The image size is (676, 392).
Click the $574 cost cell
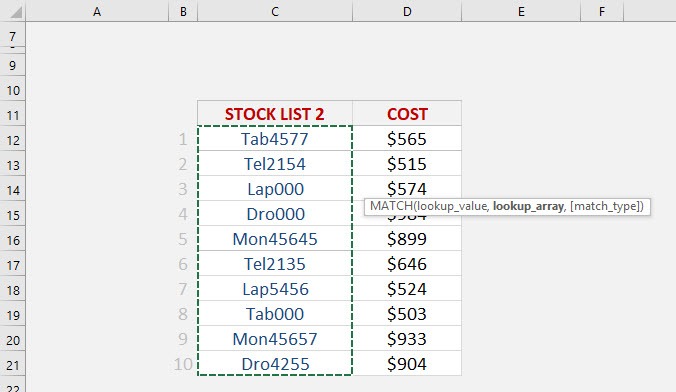(407, 188)
